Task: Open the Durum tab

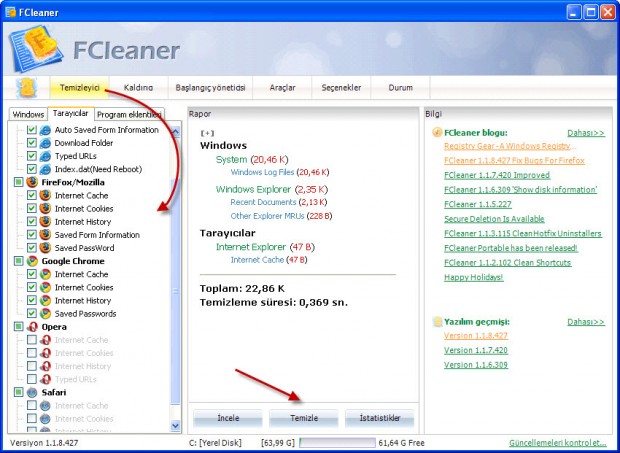Action: [401, 88]
